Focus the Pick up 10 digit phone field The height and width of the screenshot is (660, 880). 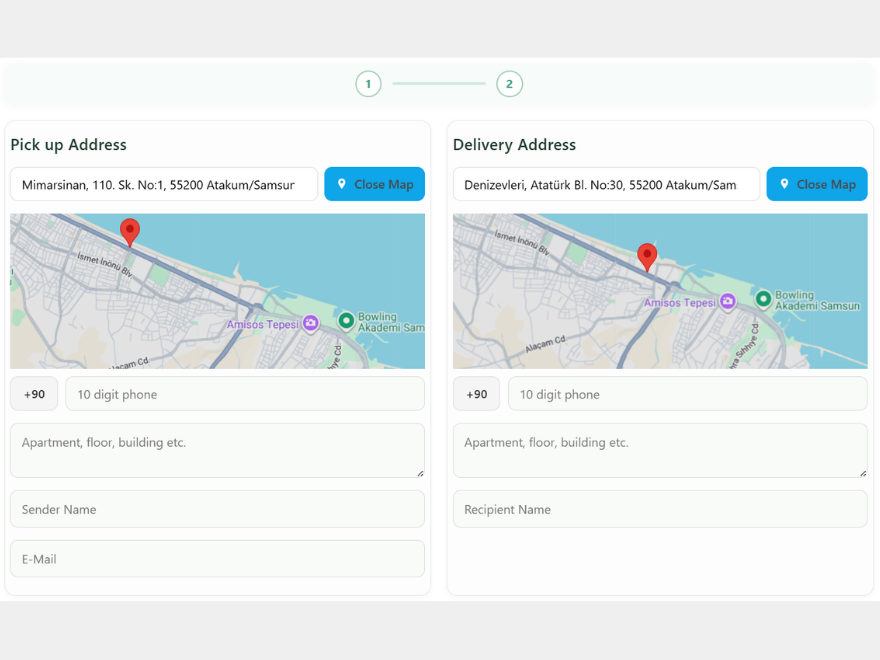click(245, 394)
